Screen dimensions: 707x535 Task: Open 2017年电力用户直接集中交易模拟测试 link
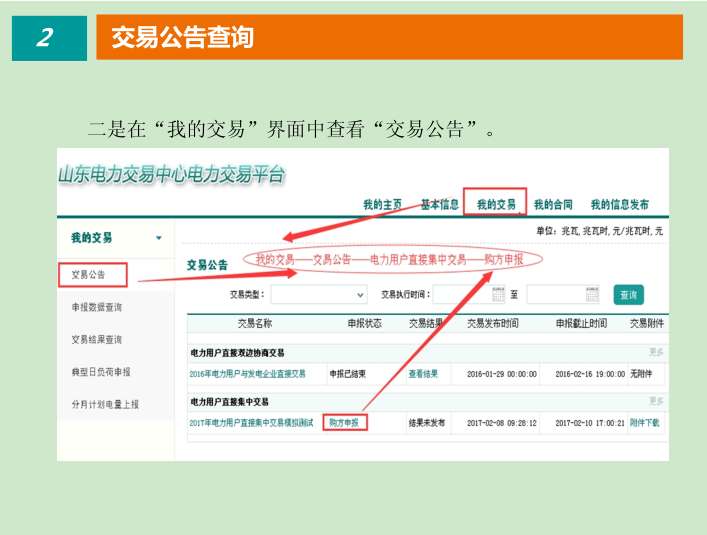click(251, 423)
